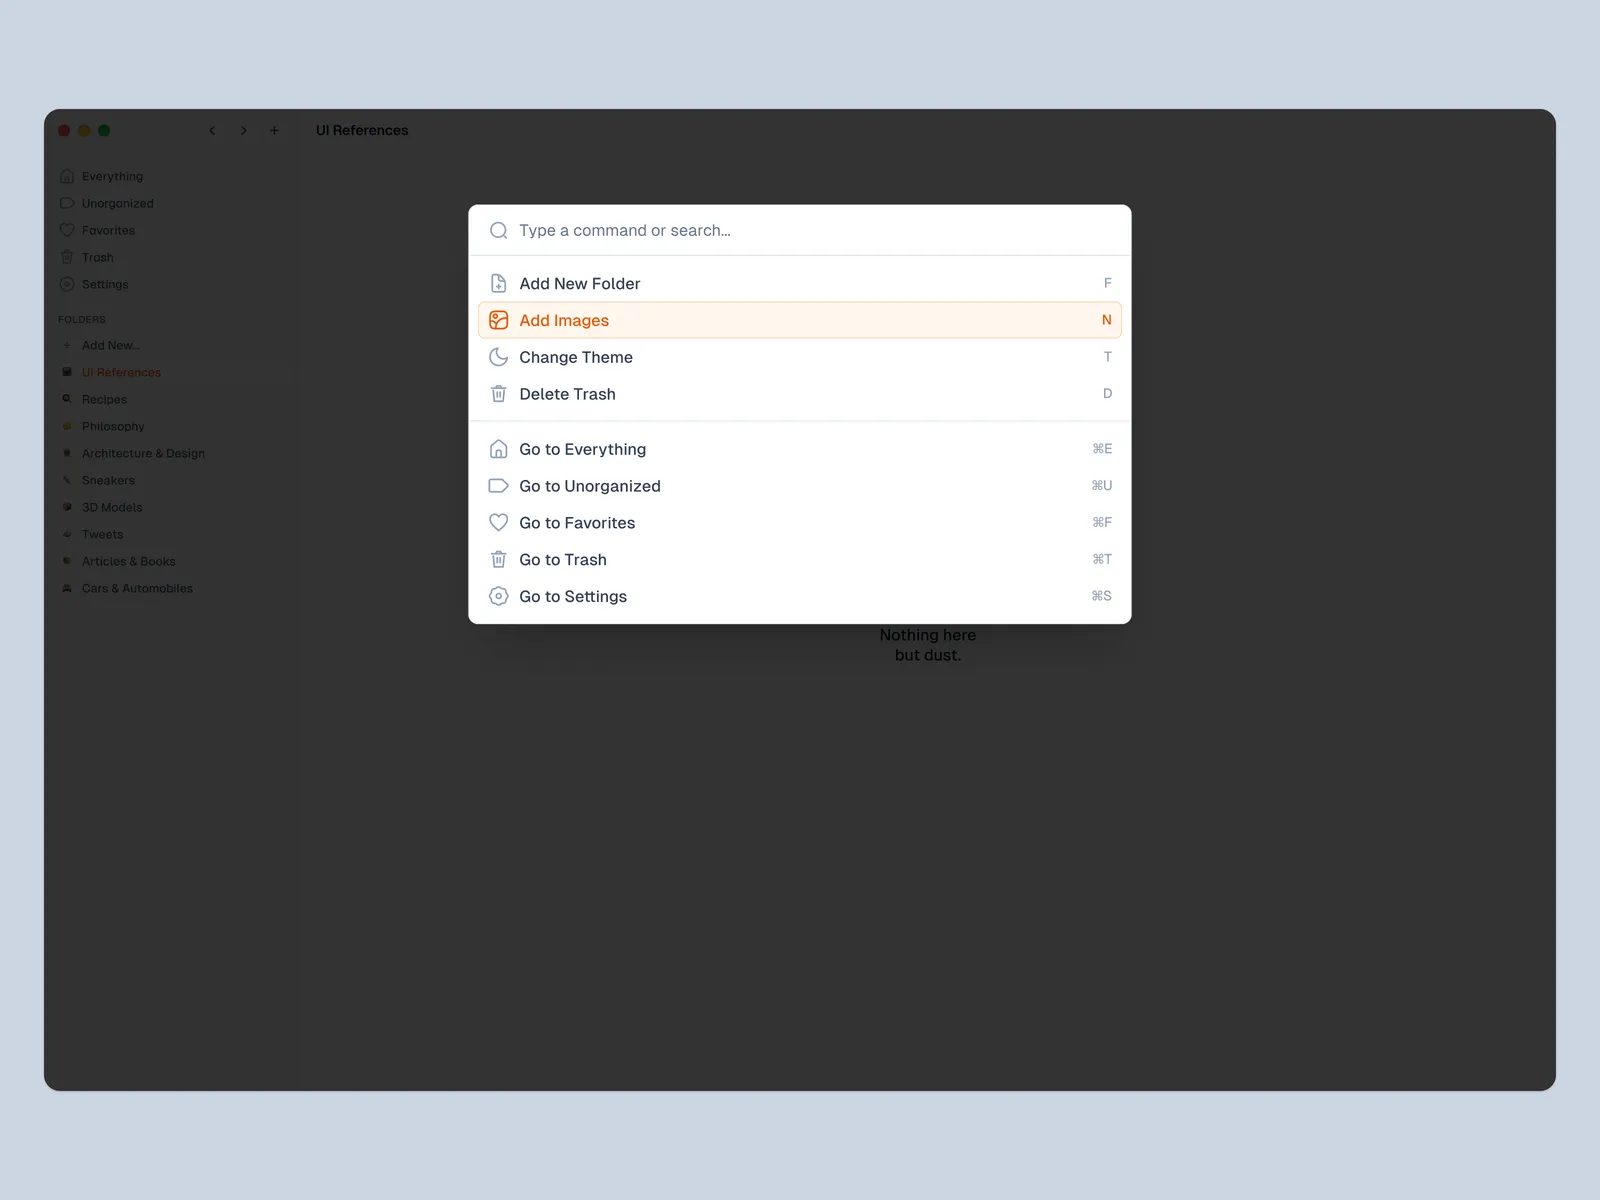Navigate forward with the right chevron
Viewport: 1600px width, 1200px height.
click(x=243, y=131)
